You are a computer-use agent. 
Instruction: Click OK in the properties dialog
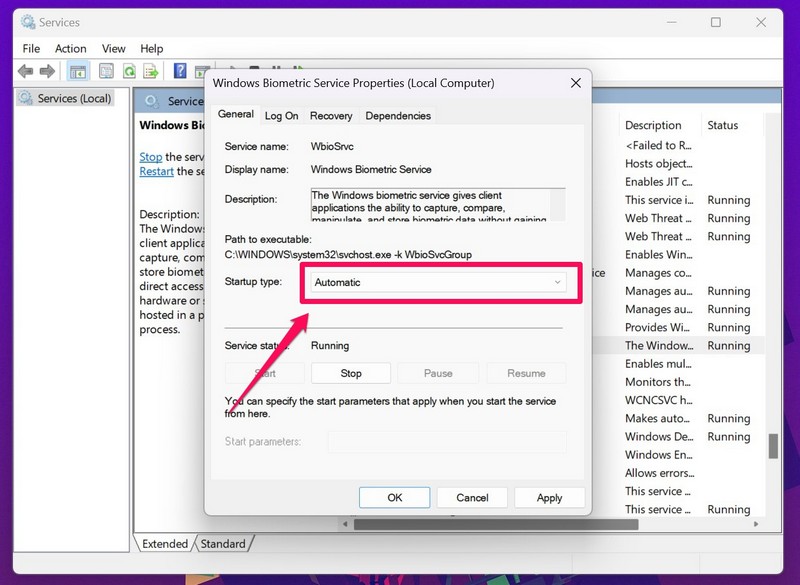click(x=394, y=497)
